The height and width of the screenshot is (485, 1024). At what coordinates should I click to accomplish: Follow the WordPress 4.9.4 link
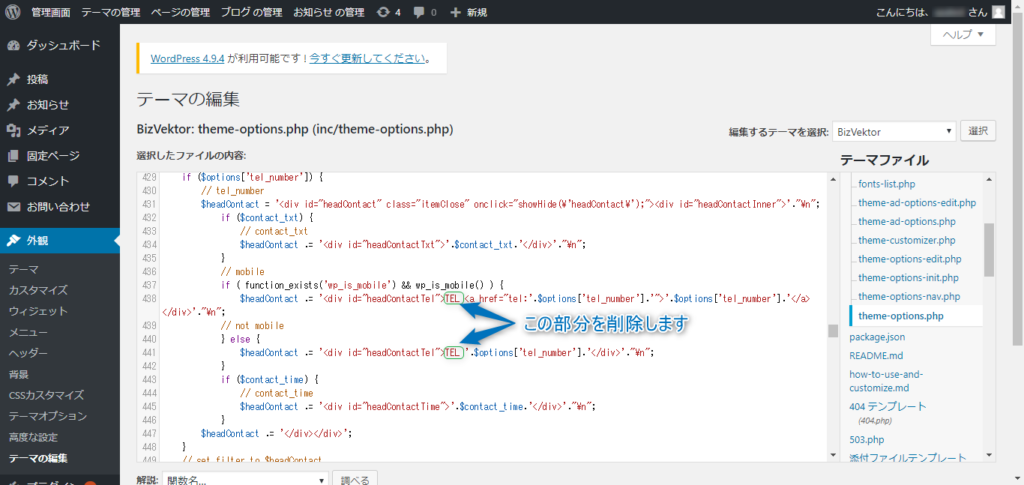[187, 58]
